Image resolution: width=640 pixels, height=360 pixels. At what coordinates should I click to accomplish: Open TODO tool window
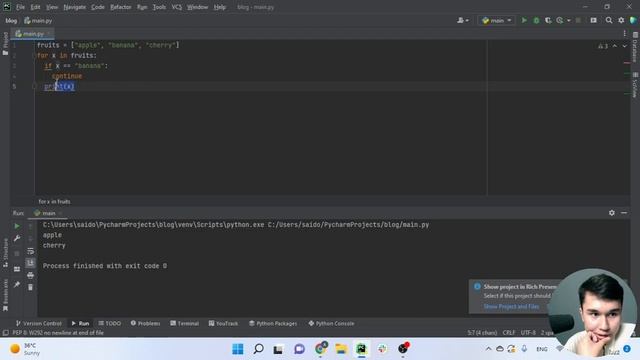click(110, 323)
